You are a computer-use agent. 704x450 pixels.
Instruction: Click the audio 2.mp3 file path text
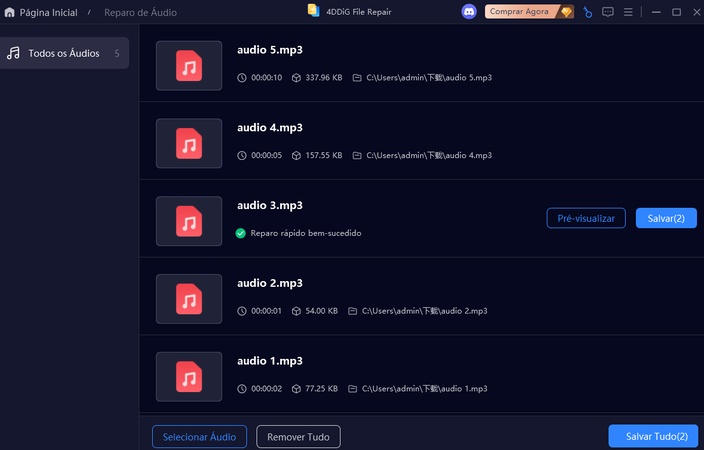pyautogui.click(x=425, y=311)
